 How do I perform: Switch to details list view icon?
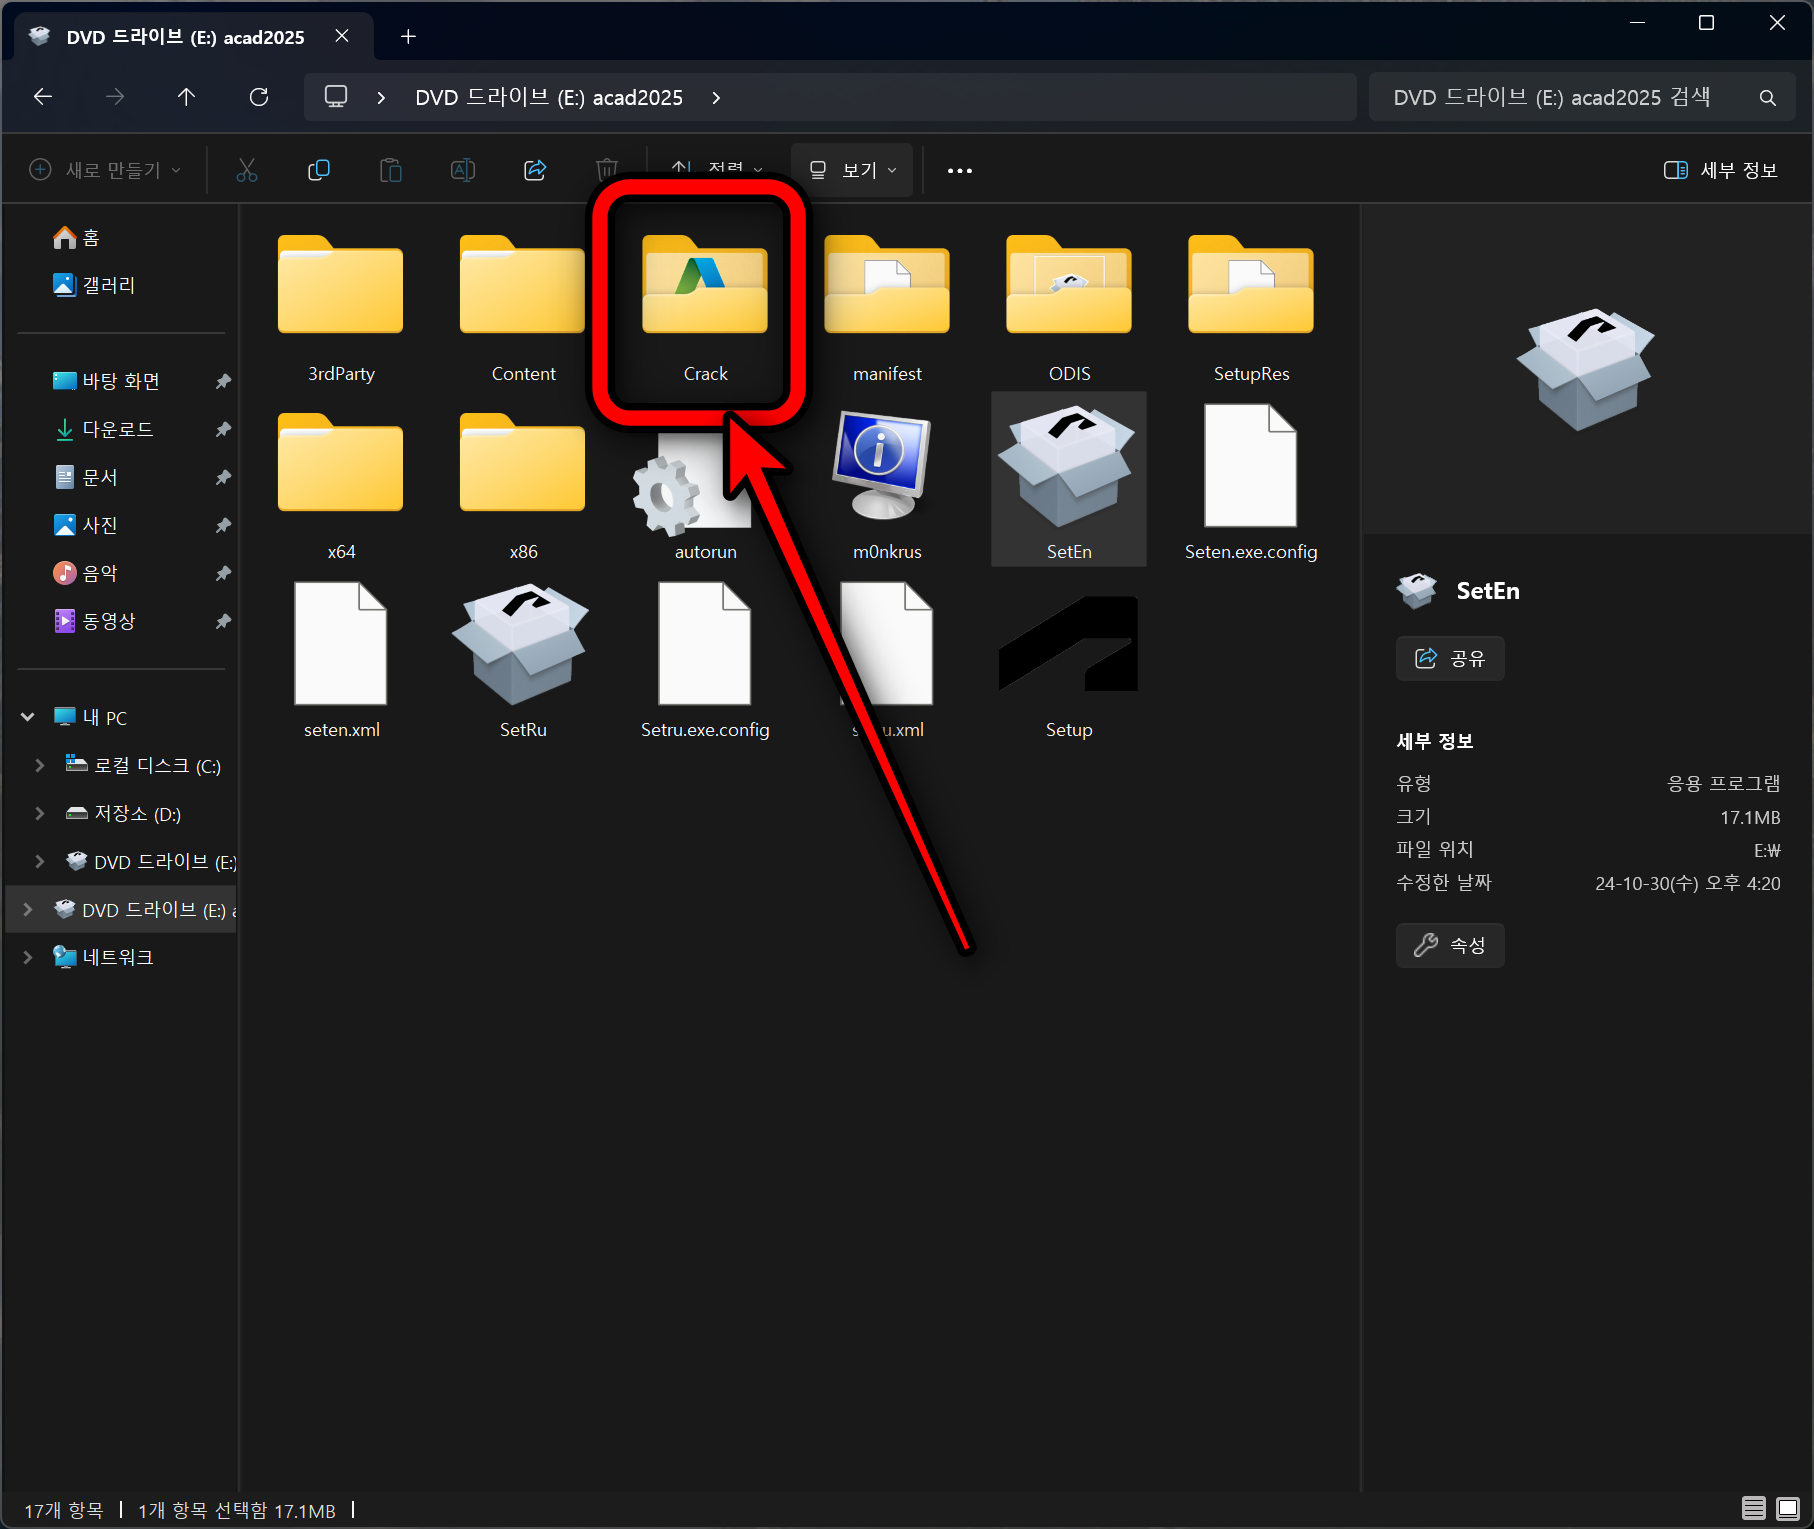point(1754,1508)
